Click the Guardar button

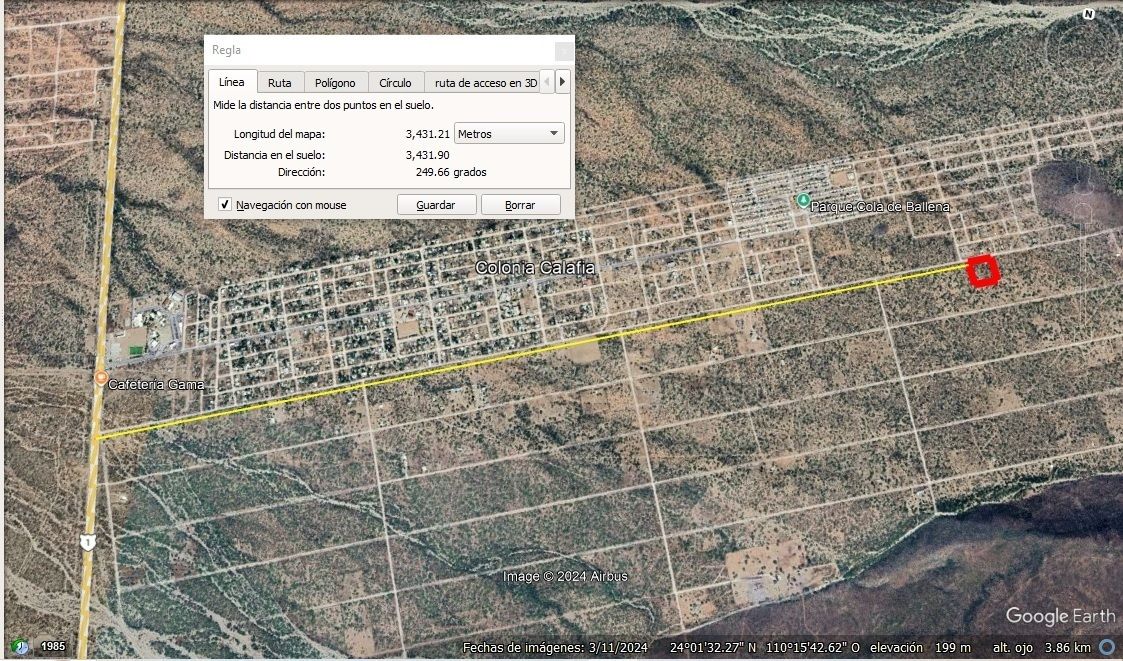[436, 205]
